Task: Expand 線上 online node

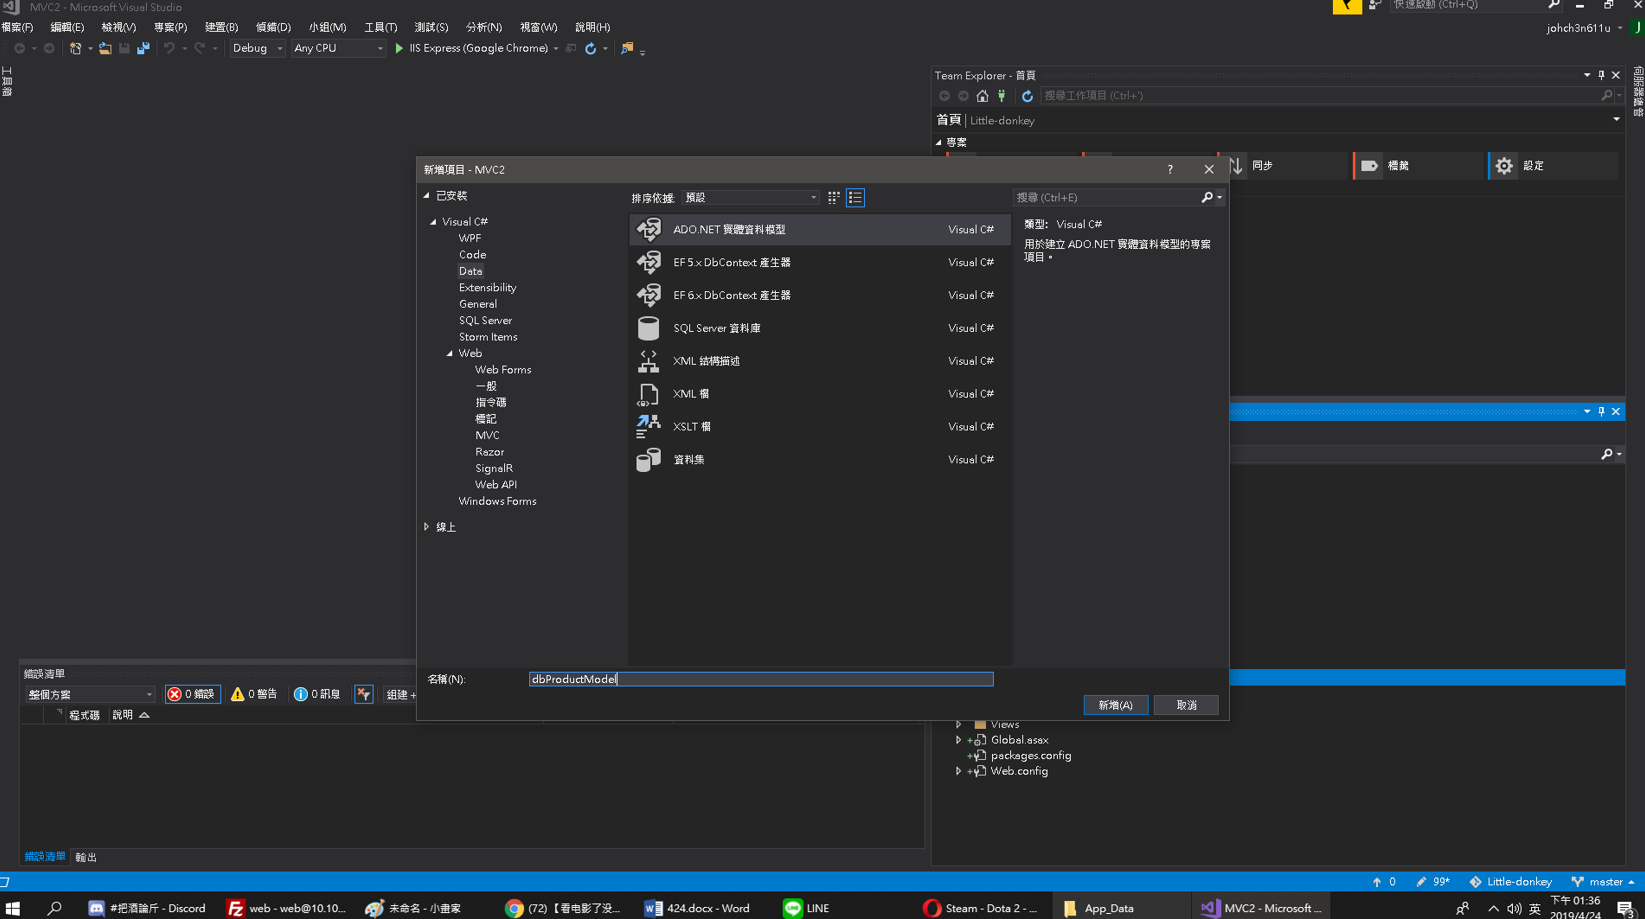Action: pyautogui.click(x=427, y=527)
